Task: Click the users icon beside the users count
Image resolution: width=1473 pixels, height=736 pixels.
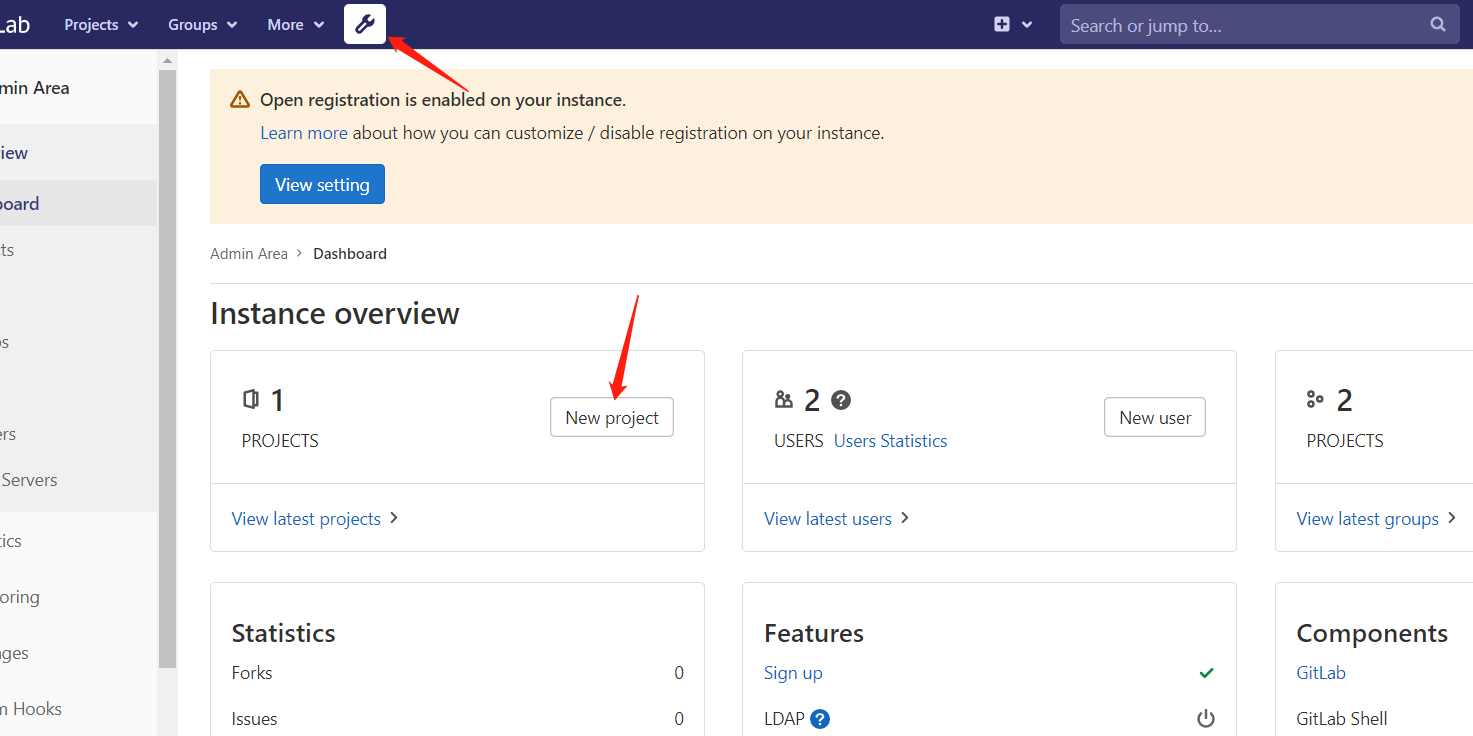Action: tap(784, 400)
